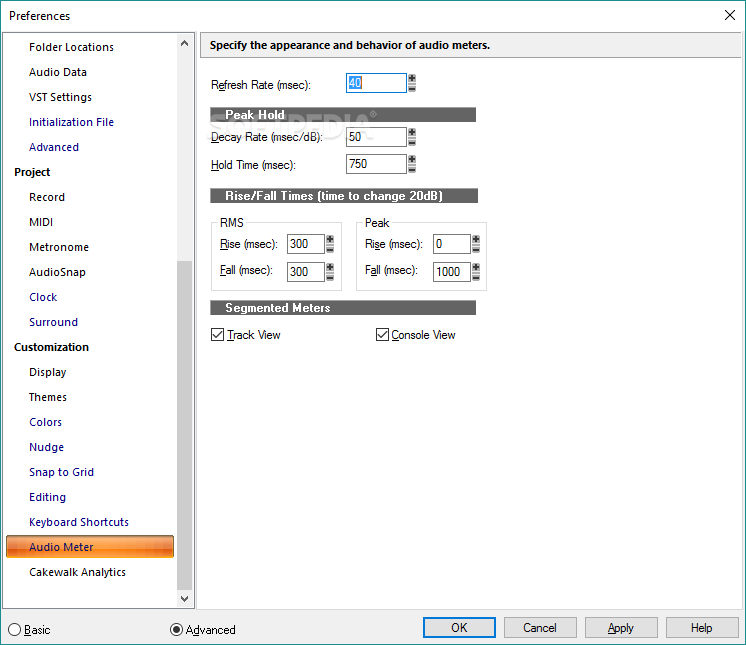This screenshot has height=645, width=746.
Task: Click the Refresh Rate input field
Action: tap(376, 83)
